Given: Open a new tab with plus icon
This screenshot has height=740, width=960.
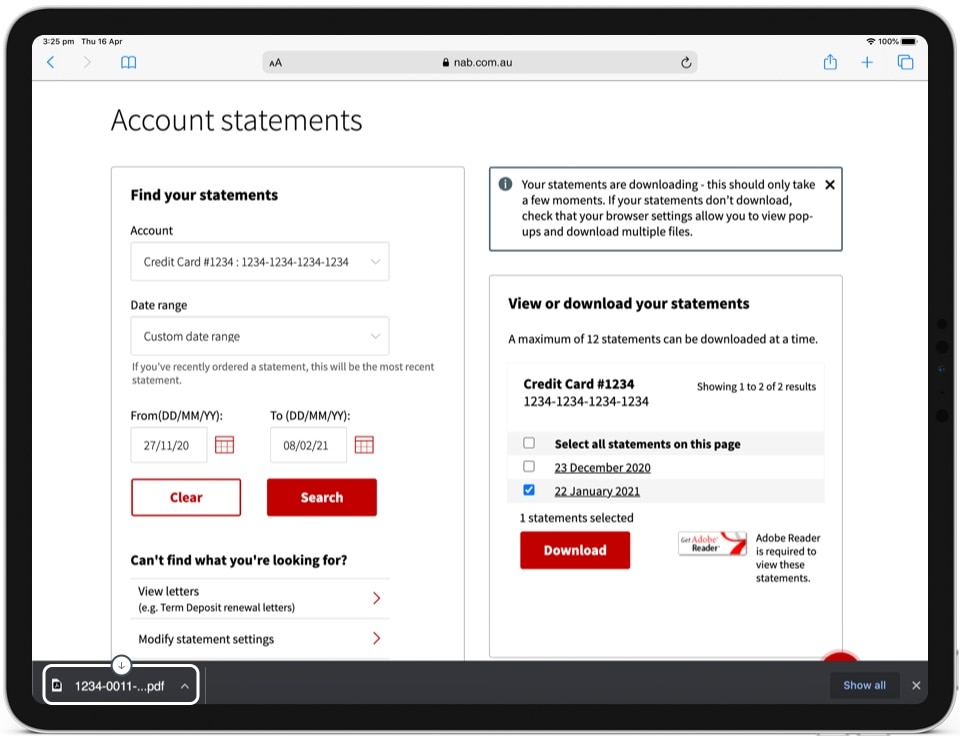Looking at the screenshot, I should tap(867, 62).
